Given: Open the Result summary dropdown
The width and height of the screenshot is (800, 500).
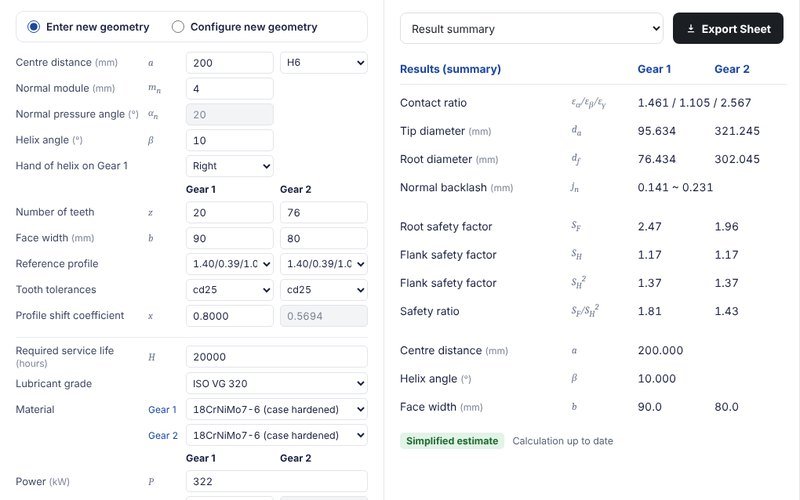Looking at the screenshot, I should pos(531,29).
